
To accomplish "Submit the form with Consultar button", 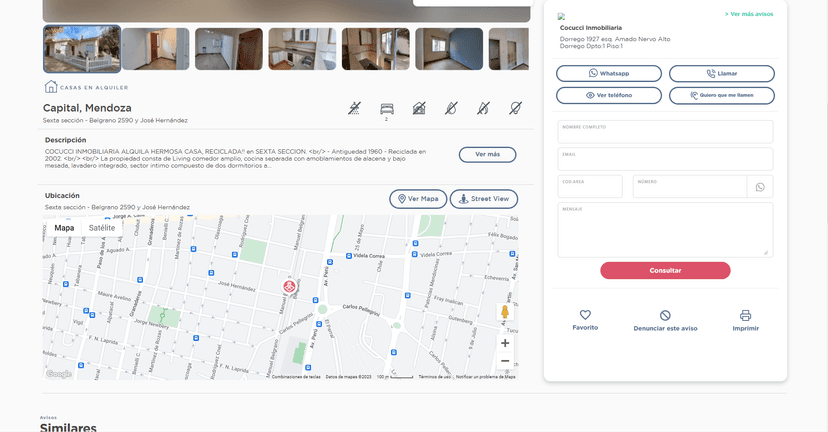I will tap(665, 270).
